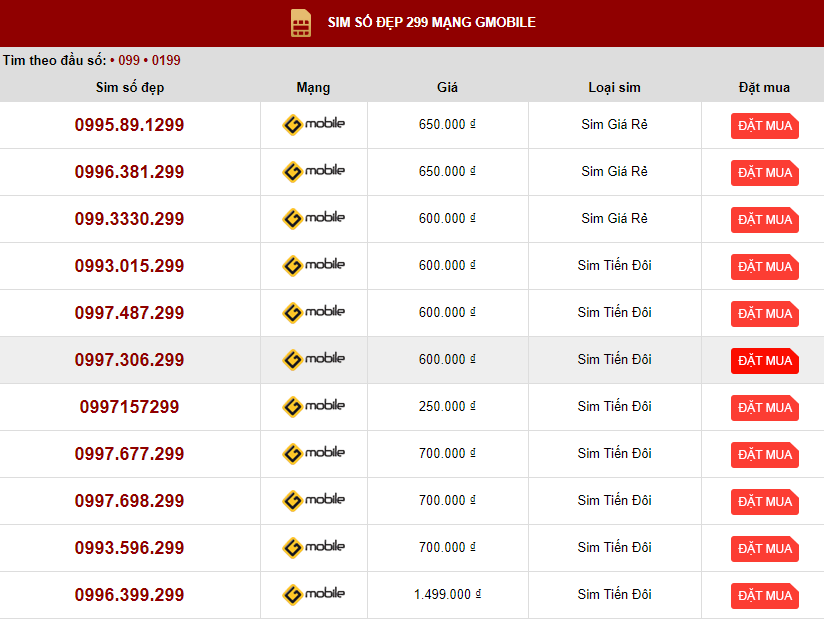Order SIM 0997.487.299 with ĐẶT MUA
Viewport: 824px width, 619px height.
(765, 314)
